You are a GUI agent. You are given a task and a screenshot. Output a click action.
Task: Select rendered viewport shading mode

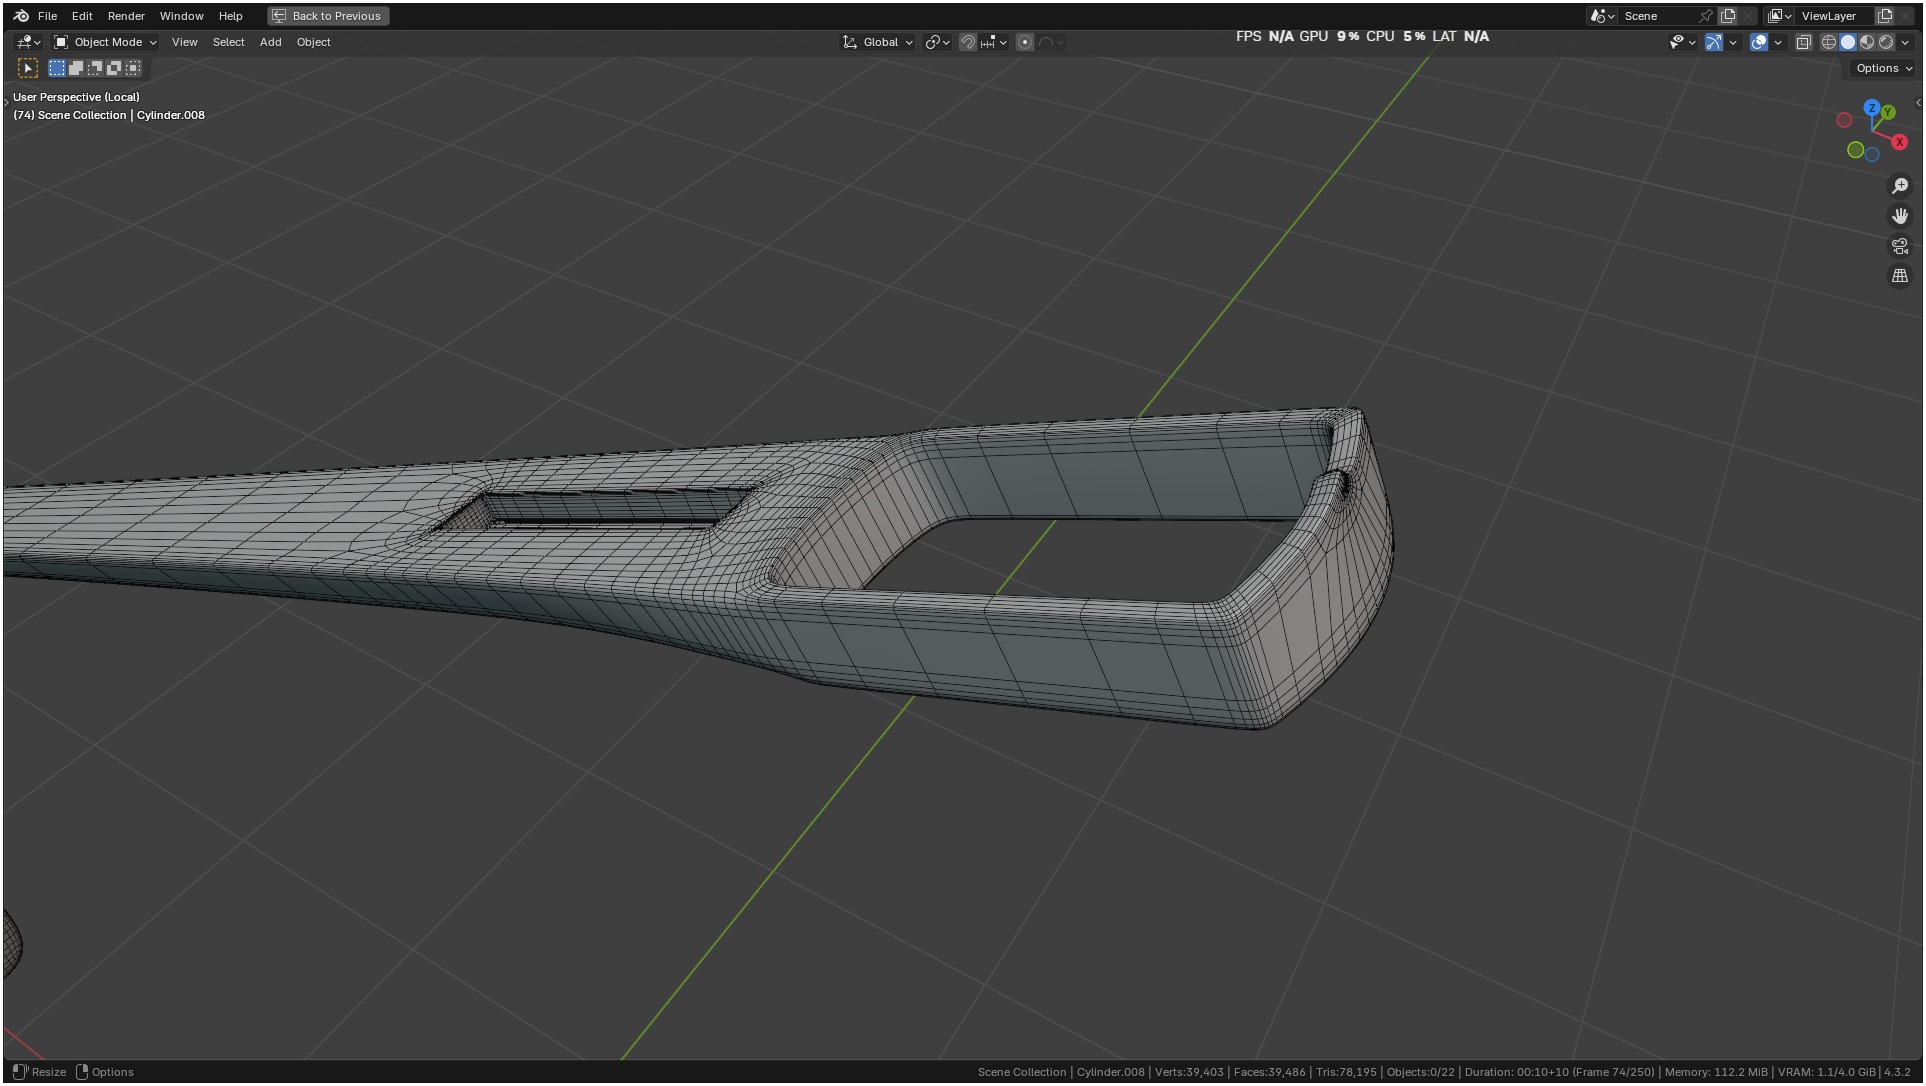(x=1886, y=42)
